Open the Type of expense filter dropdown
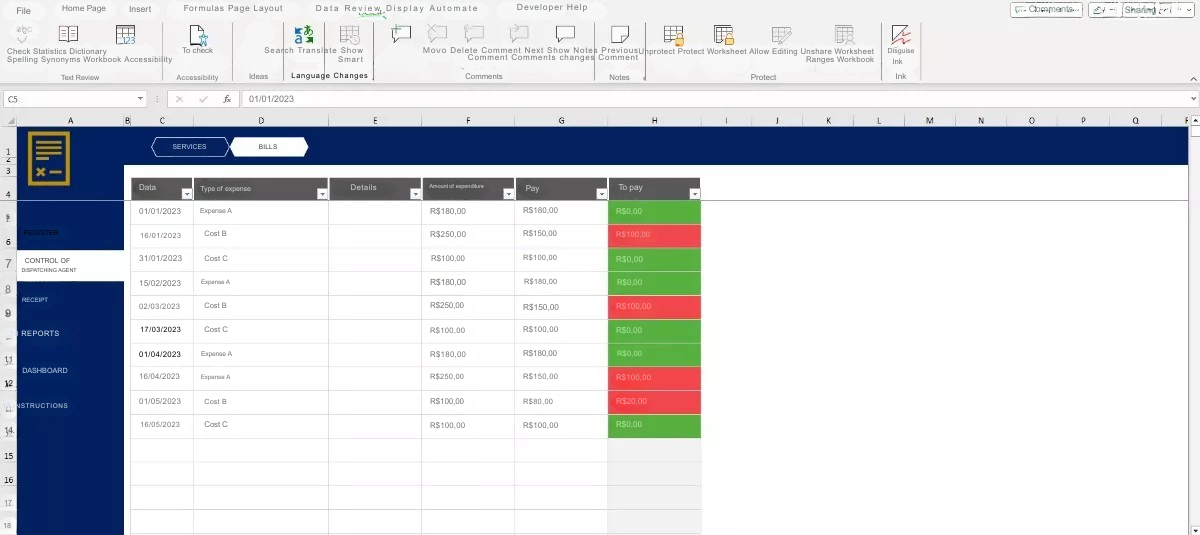The image size is (1200, 535). (x=321, y=194)
